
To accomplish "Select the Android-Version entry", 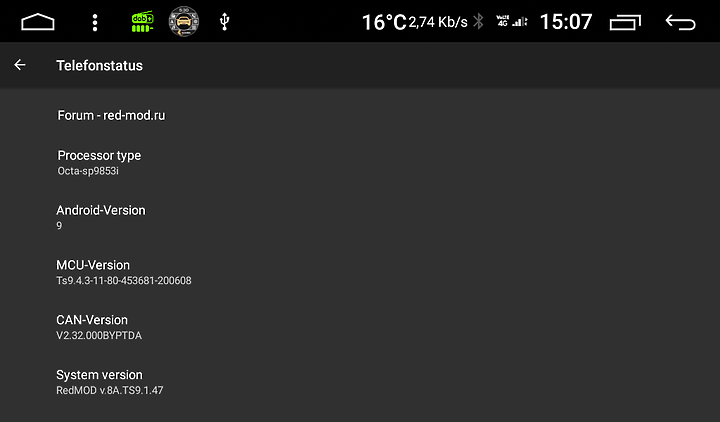I will click(x=360, y=217).
